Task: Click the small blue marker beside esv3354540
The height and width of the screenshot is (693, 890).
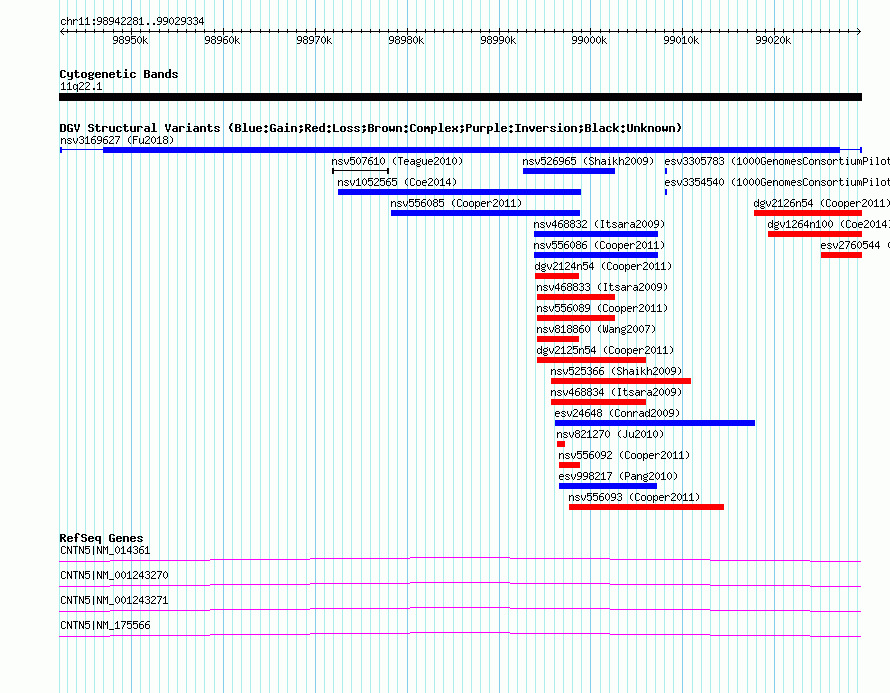Action: [x=666, y=192]
